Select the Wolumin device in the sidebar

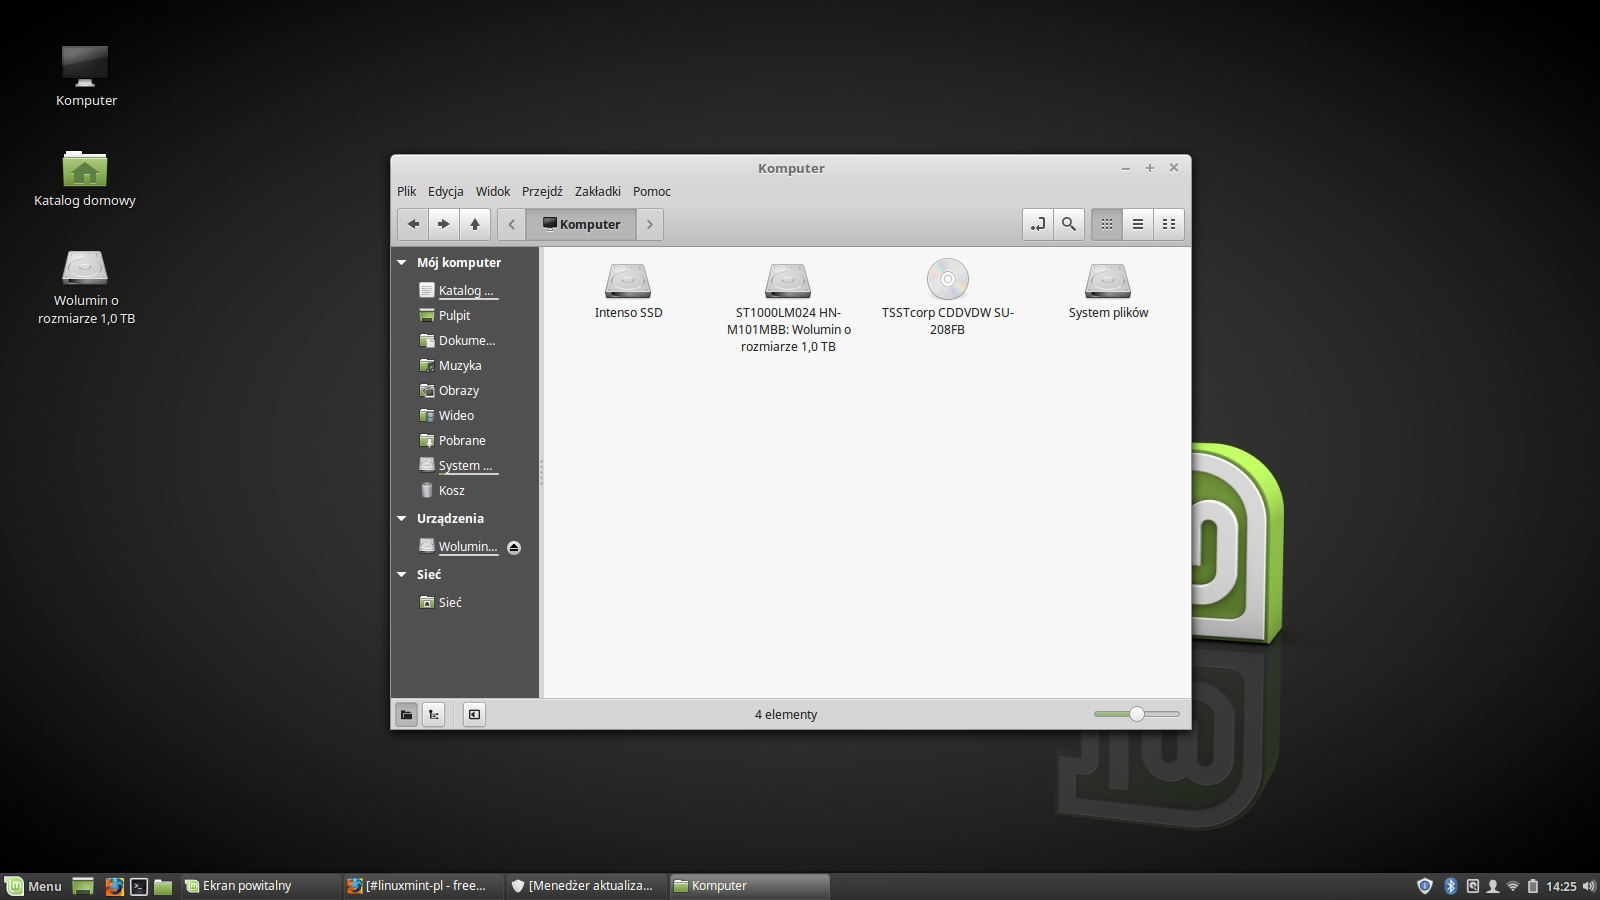click(458, 546)
